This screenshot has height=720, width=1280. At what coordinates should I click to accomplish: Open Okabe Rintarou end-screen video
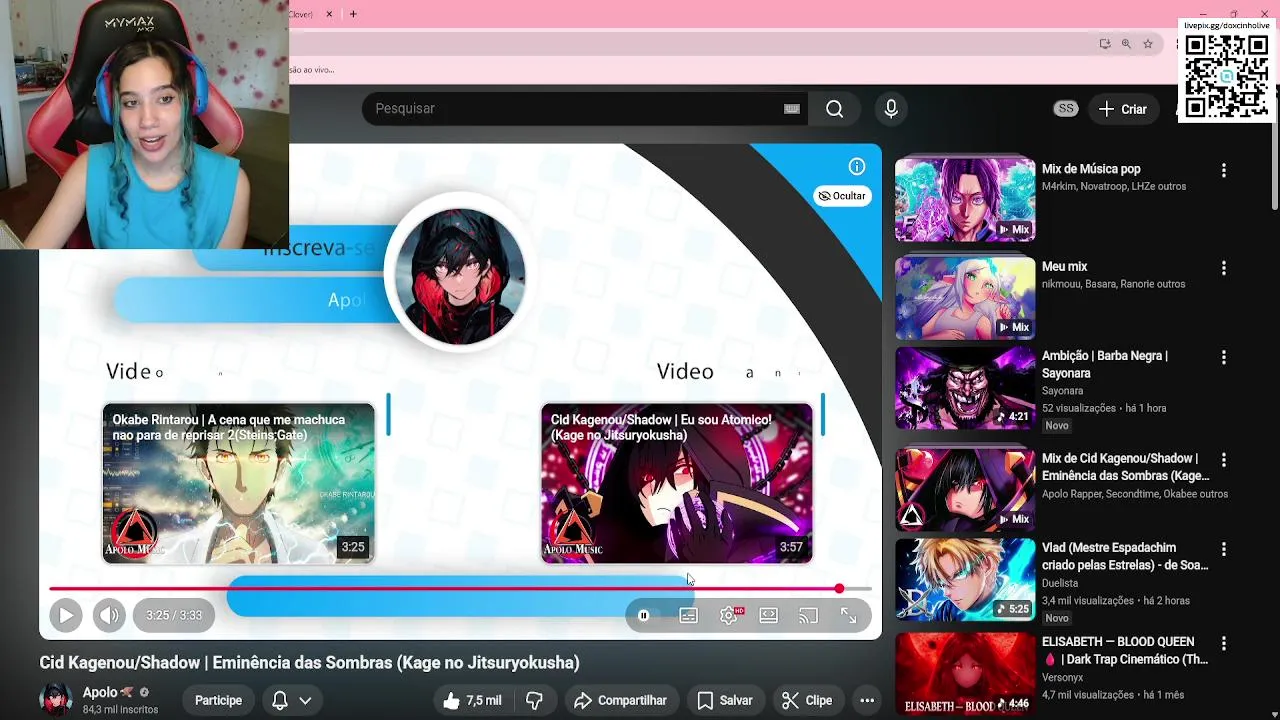tap(238, 483)
